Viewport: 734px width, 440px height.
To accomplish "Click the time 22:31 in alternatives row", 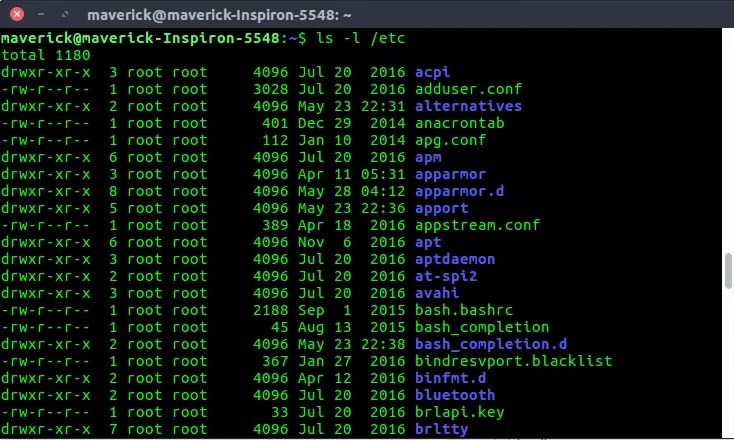I will (x=383, y=106).
